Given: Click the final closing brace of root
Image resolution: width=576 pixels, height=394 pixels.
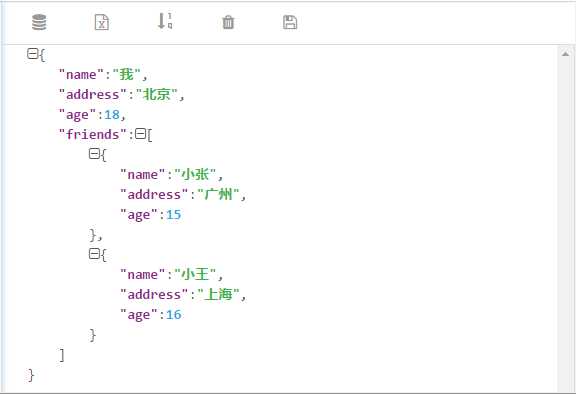Looking at the screenshot, I should point(31,375).
